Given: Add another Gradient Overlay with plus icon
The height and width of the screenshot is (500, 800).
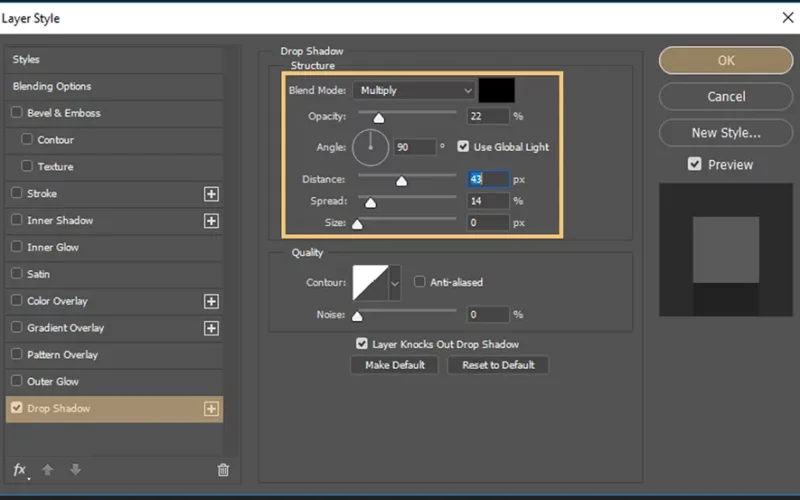Looking at the screenshot, I should pos(211,328).
